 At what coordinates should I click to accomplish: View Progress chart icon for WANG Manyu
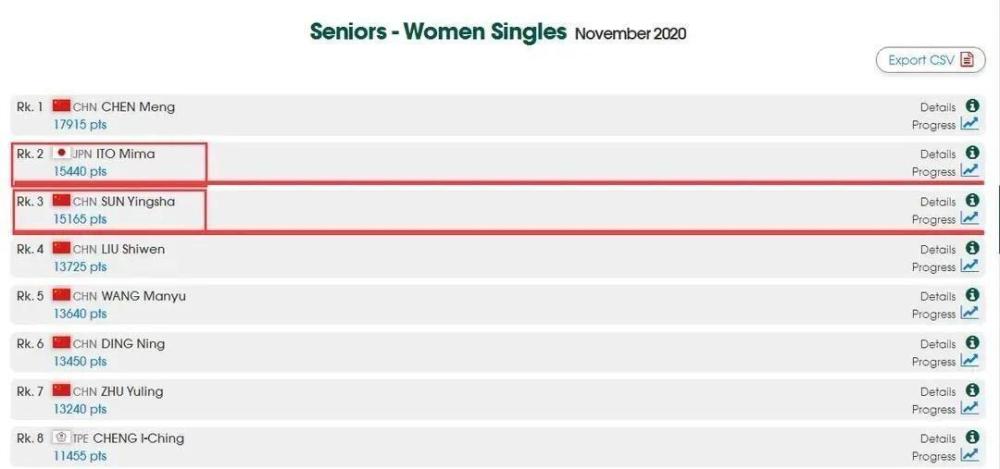[x=970, y=313]
